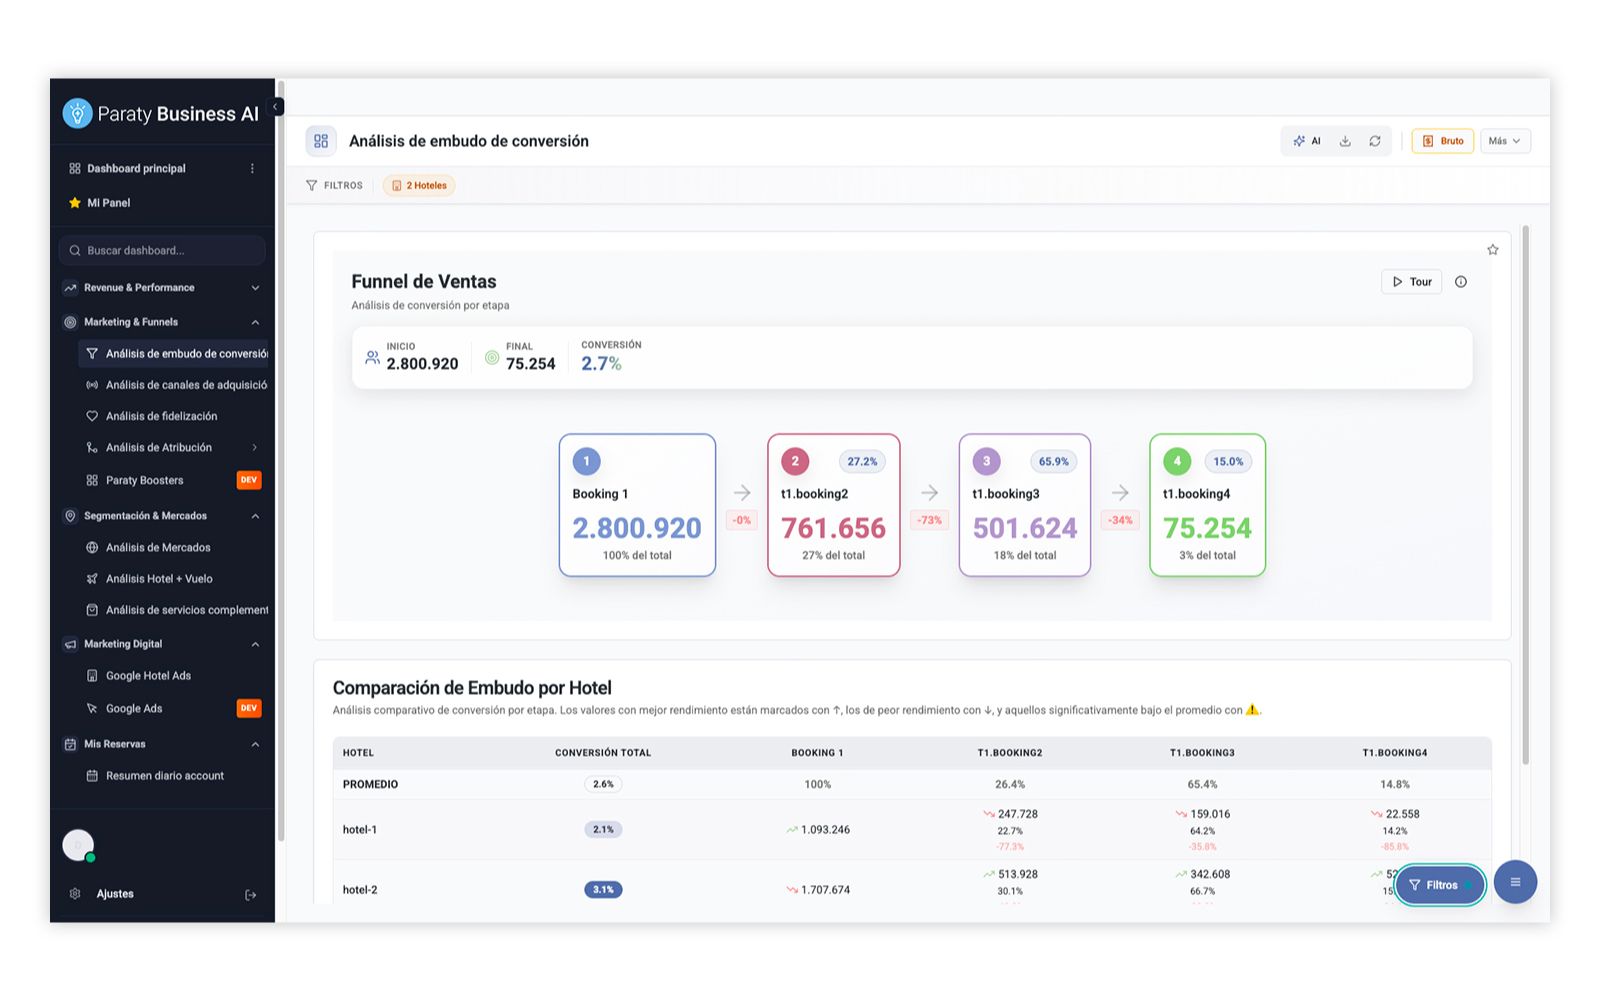
Task: Click the dashboard grid icon beside page title
Action: tap(321, 141)
